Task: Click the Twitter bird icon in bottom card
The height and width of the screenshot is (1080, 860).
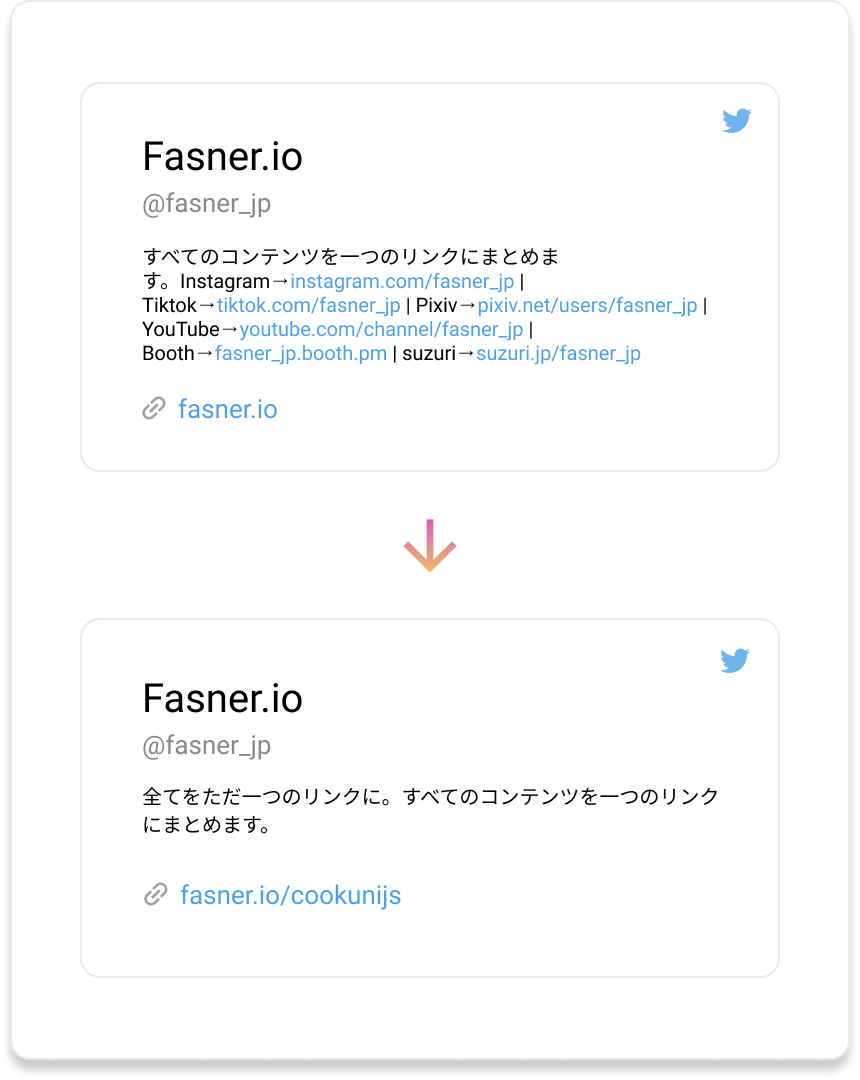Action: (x=735, y=661)
